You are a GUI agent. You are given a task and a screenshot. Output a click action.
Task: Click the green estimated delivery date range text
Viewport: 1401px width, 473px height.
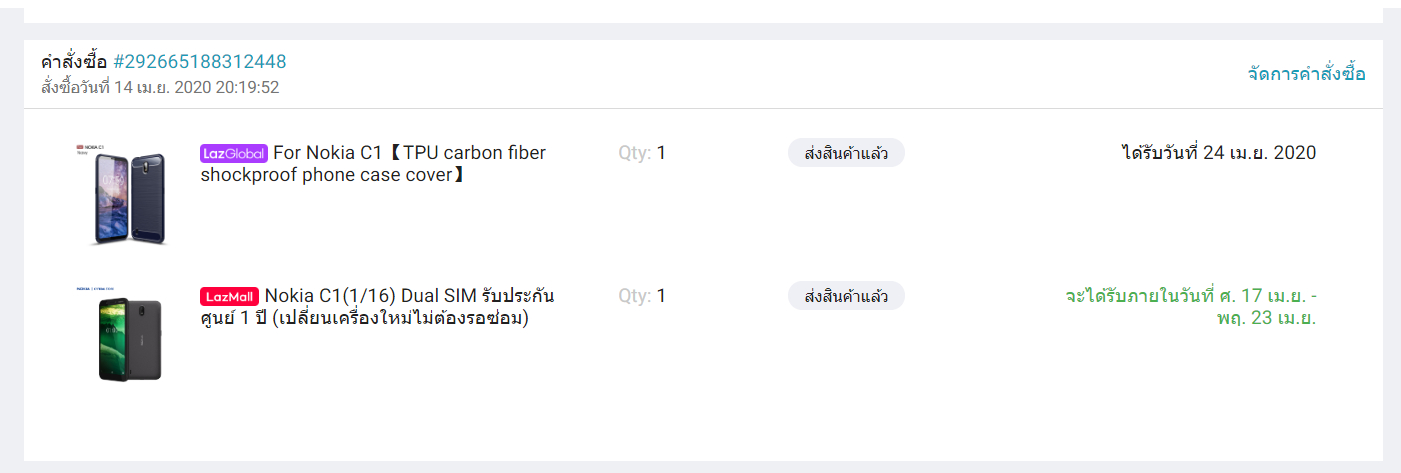(x=1191, y=308)
